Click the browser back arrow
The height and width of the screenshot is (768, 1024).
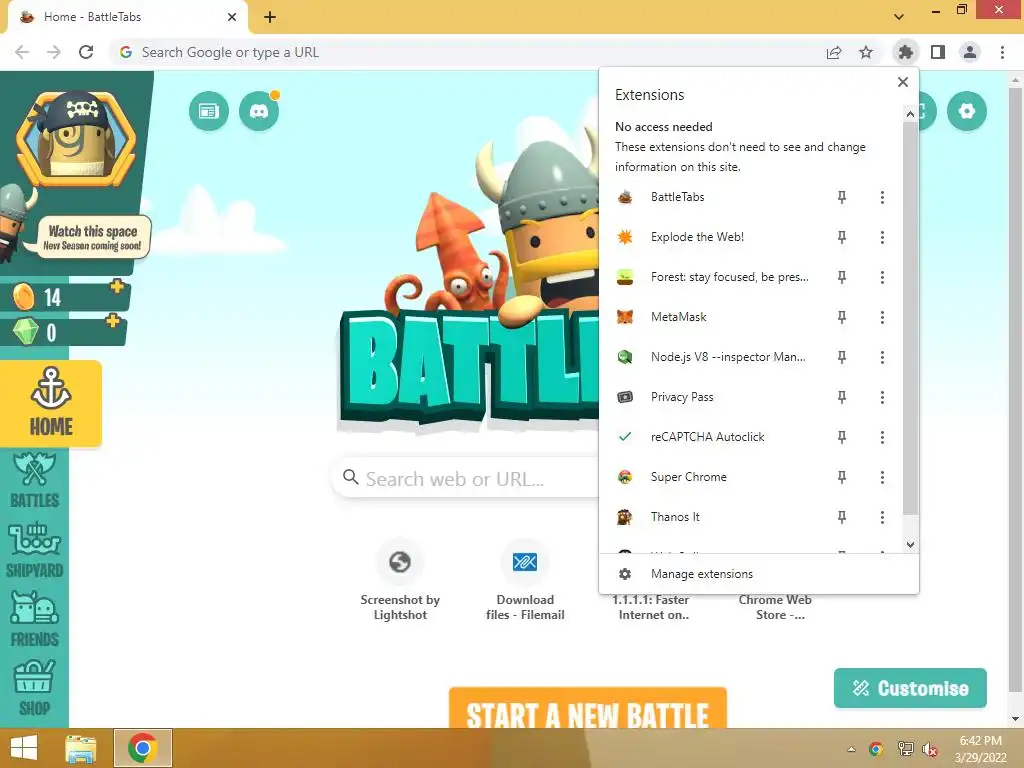22,52
